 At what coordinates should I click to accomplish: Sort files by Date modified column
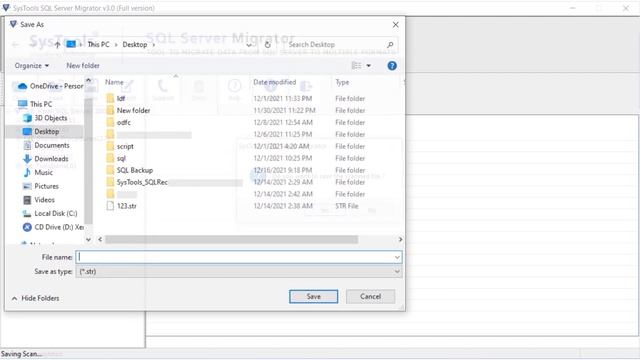click(274, 82)
